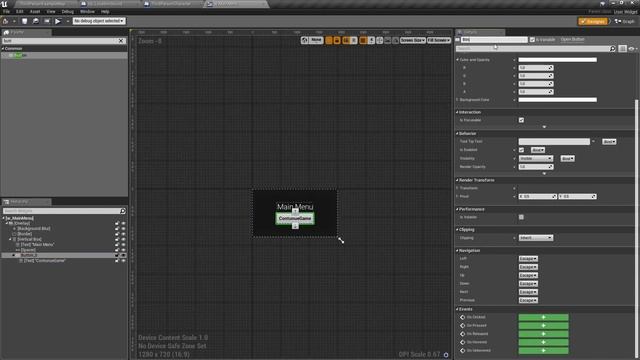Collapse the Vertical Box node in Hierarchy

coord(11,239)
